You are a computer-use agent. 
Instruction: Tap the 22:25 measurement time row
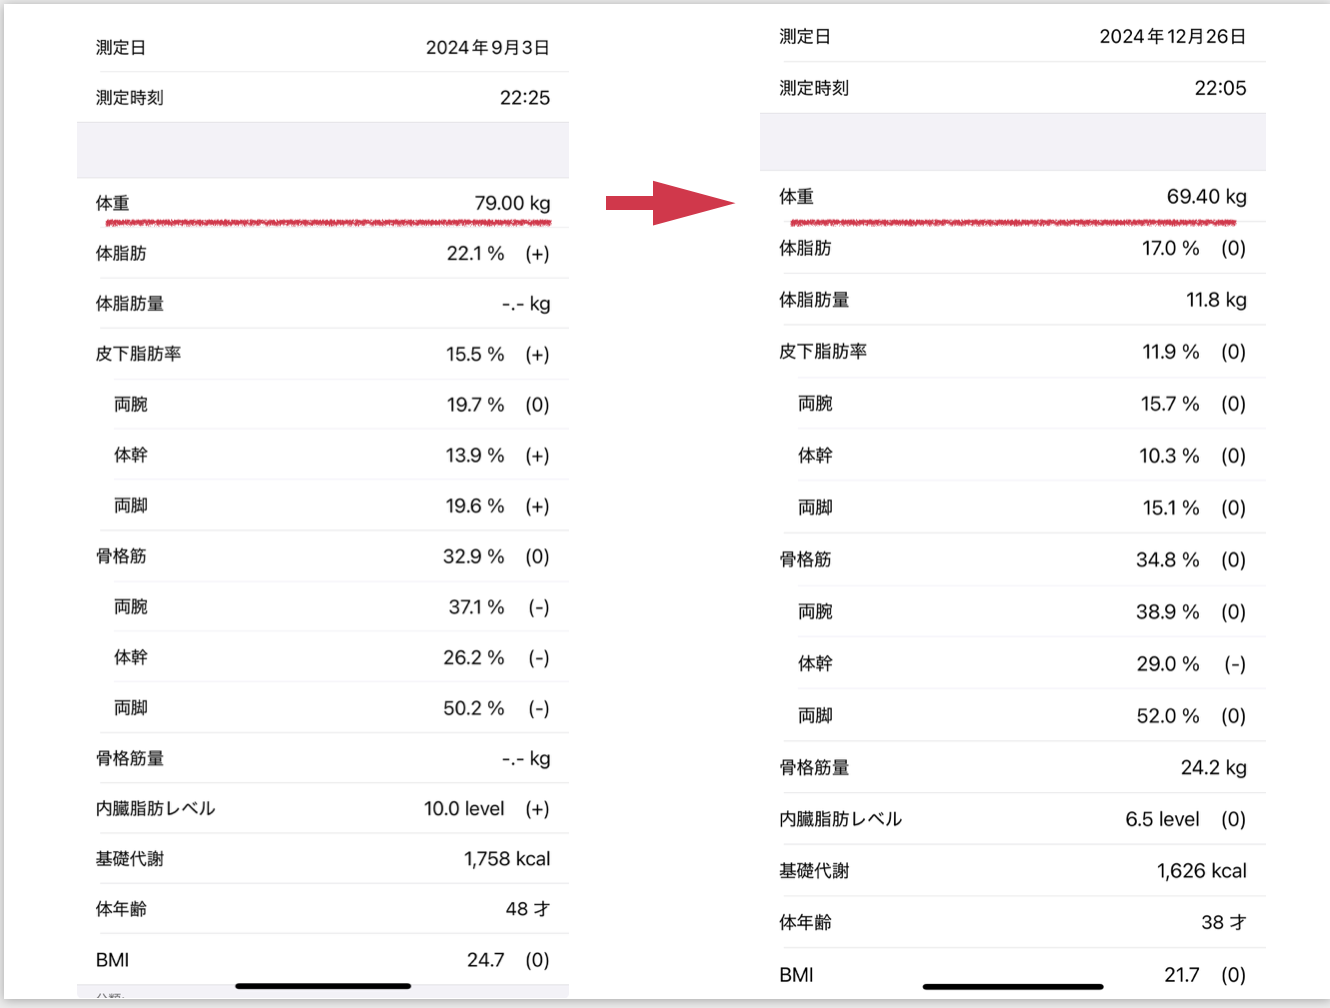(x=323, y=97)
